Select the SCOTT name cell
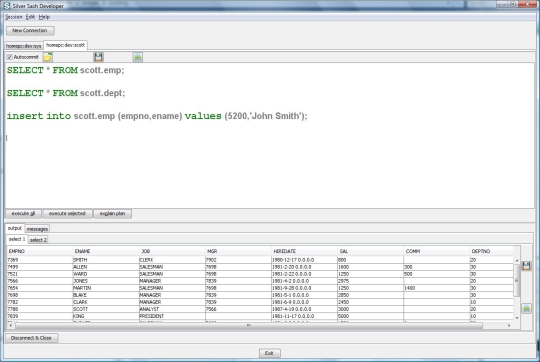 click(x=105, y=309)
